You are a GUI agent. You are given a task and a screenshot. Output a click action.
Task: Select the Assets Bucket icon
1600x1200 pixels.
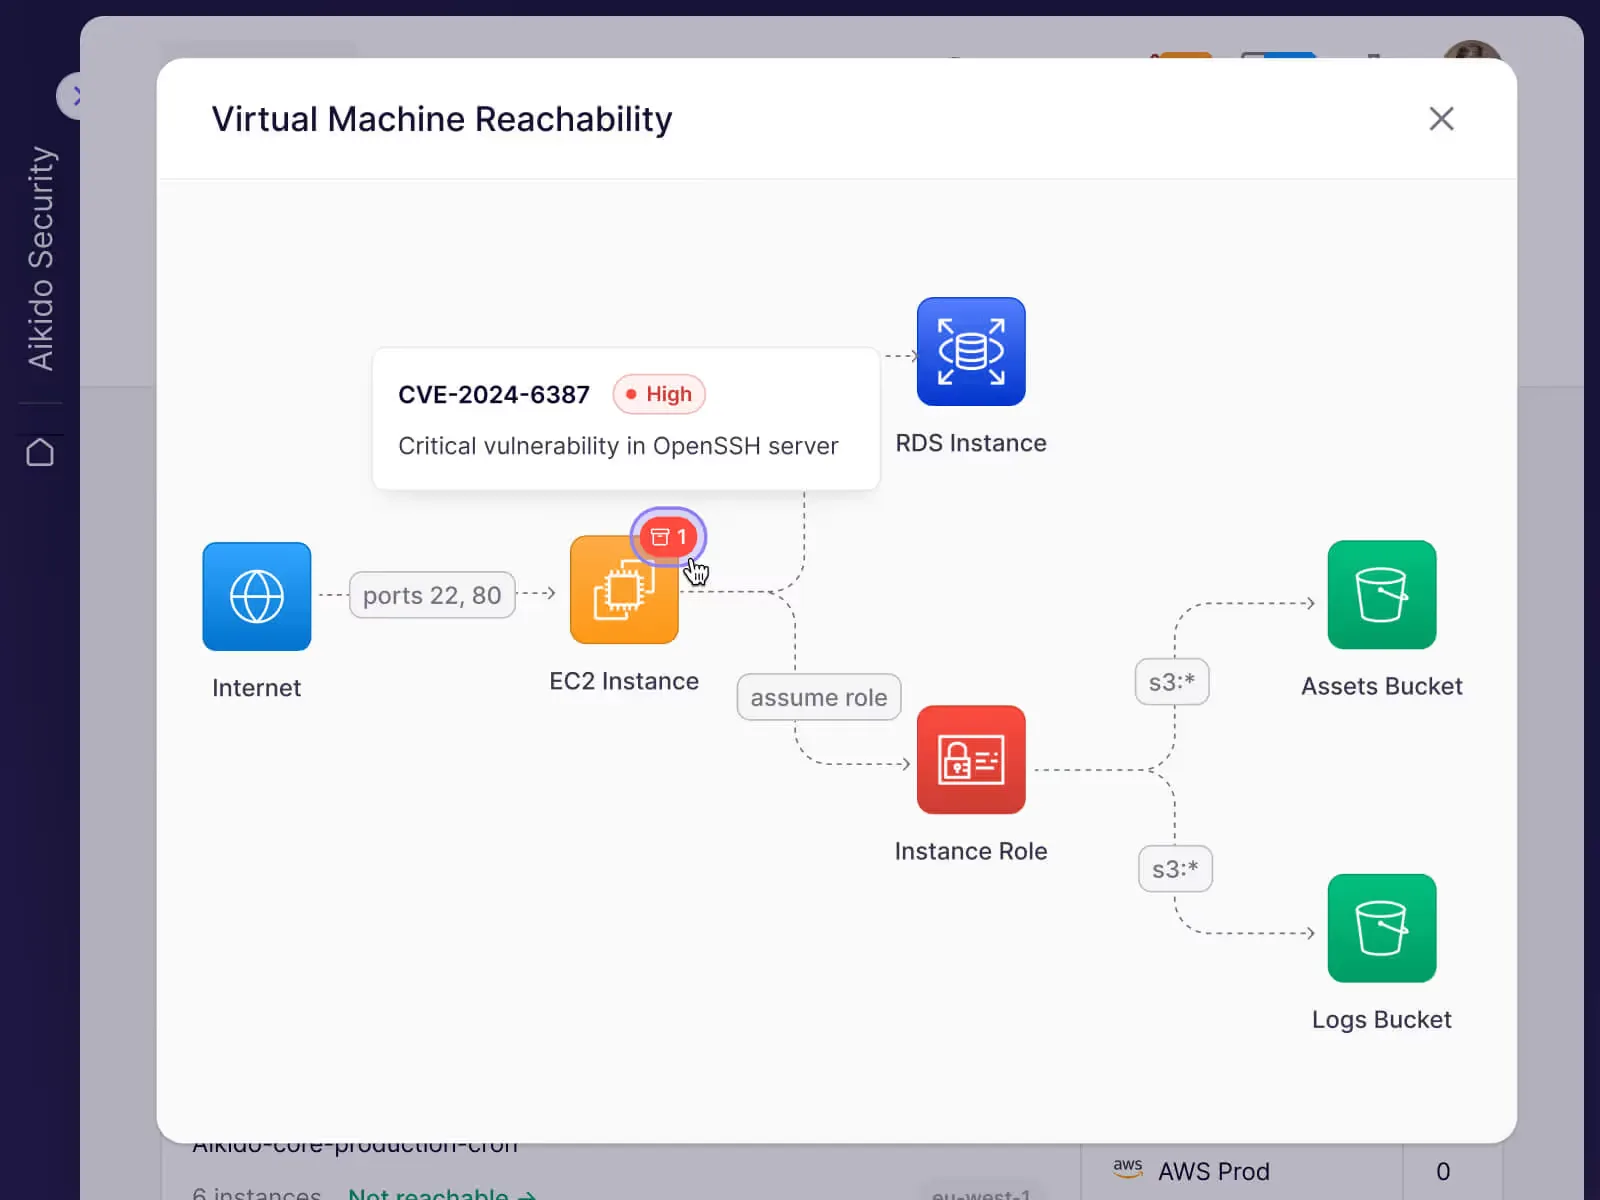(1381, 594)
